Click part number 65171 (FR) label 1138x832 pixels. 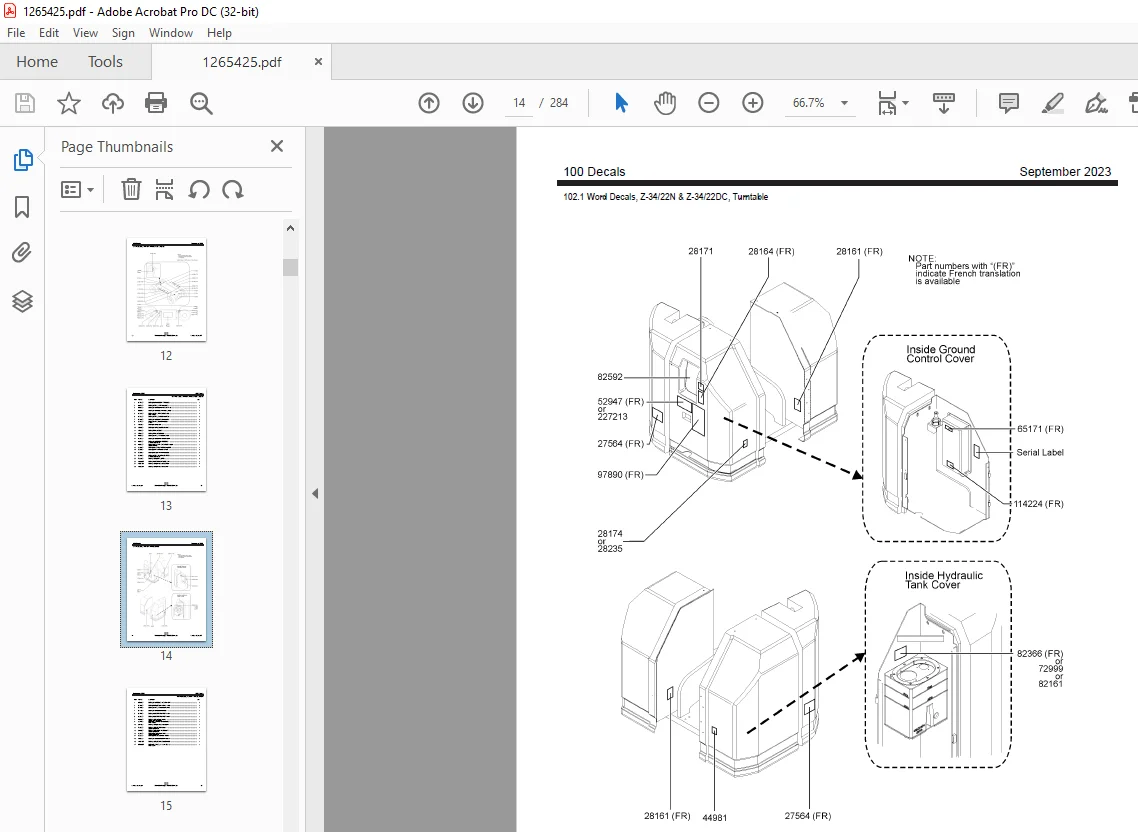tap(1040, 429)
